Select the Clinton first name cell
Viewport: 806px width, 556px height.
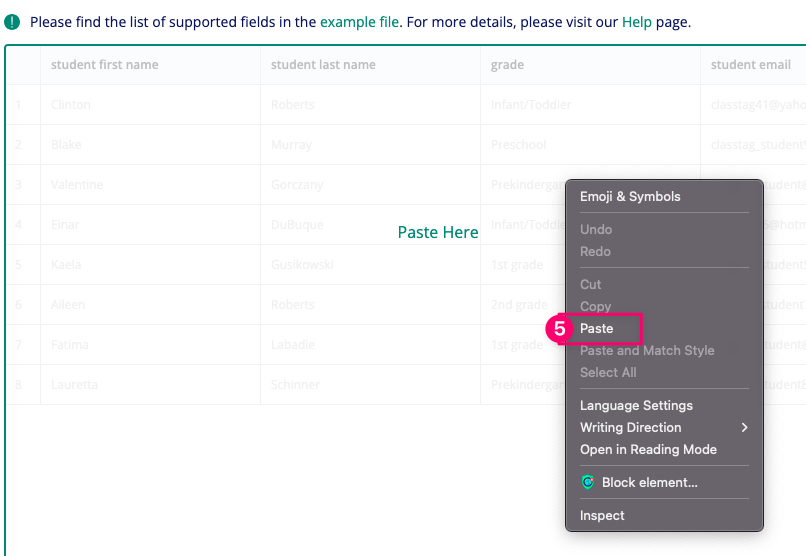[71, 105]
